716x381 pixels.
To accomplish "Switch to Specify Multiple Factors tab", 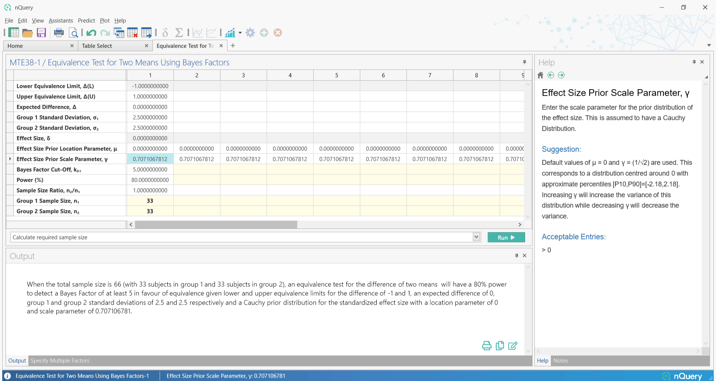I will (x=59, y=360).
